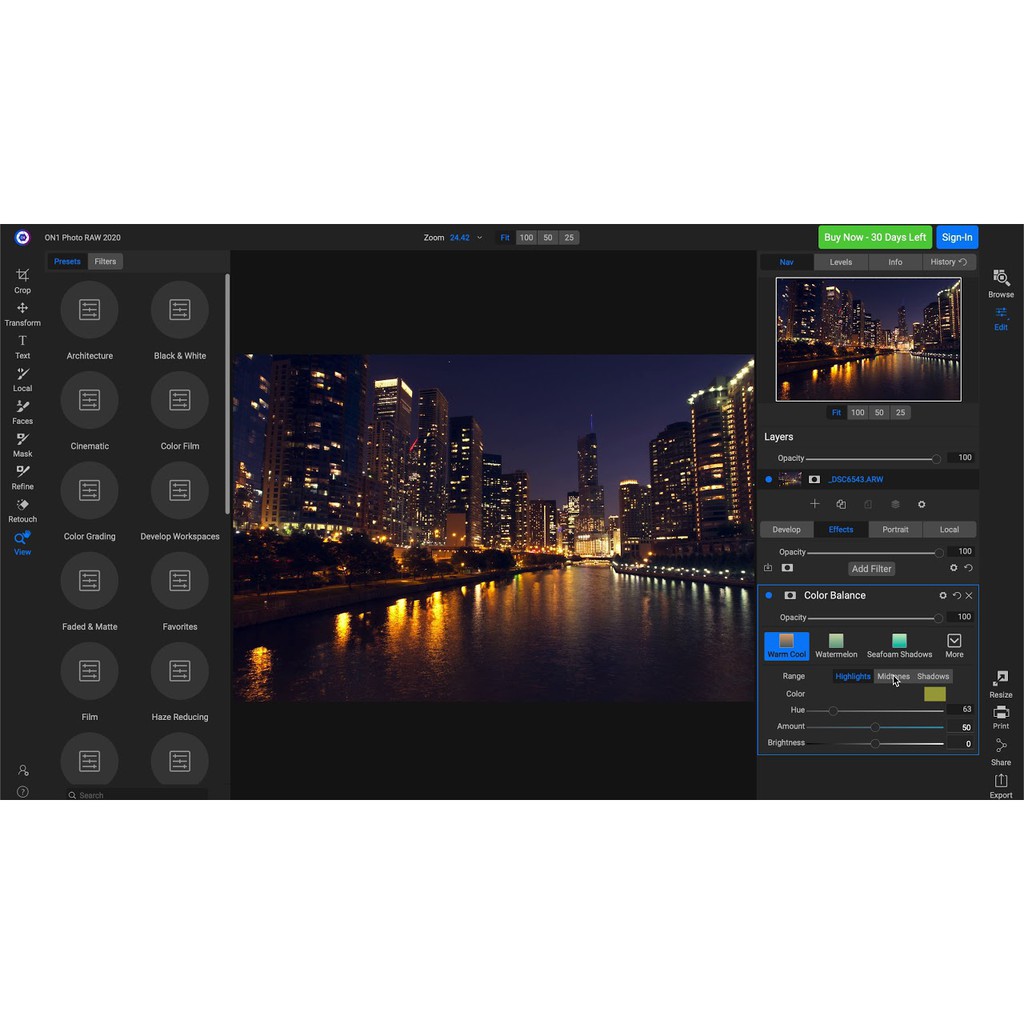Select the Shadows range option
Screen dimensions: 1024x1024
pyautogui.click(x=932, y=676)
